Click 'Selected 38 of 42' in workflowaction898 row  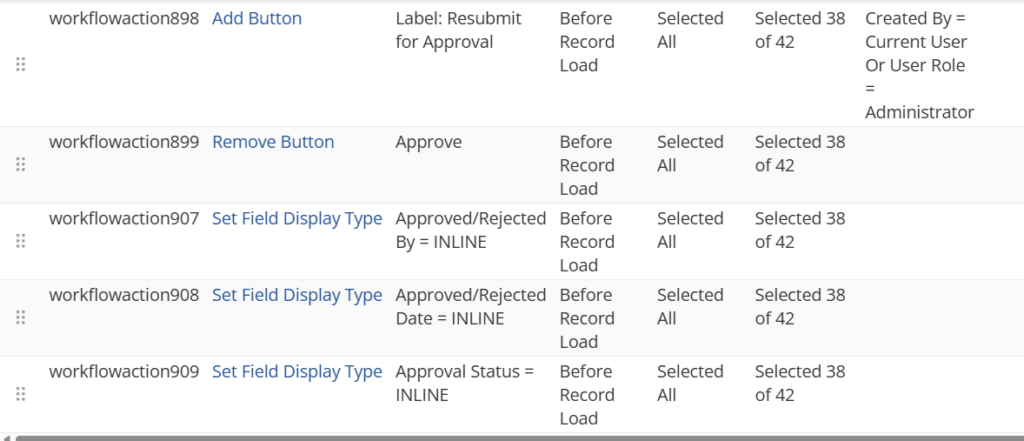[800, 30]
